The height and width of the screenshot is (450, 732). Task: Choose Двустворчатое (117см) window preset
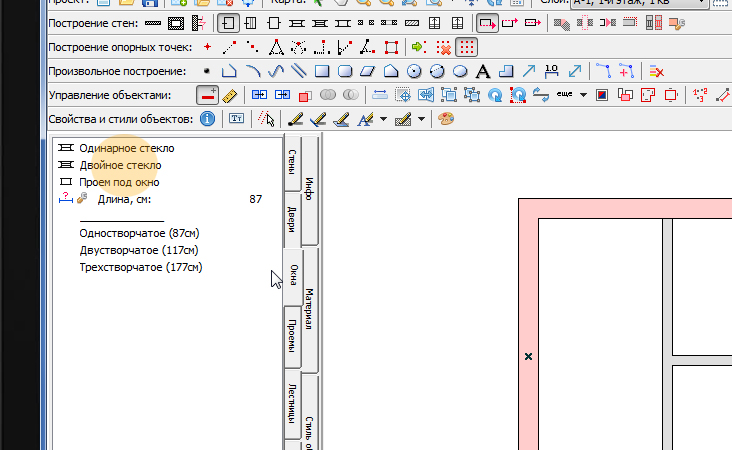(x=138, y=250)
